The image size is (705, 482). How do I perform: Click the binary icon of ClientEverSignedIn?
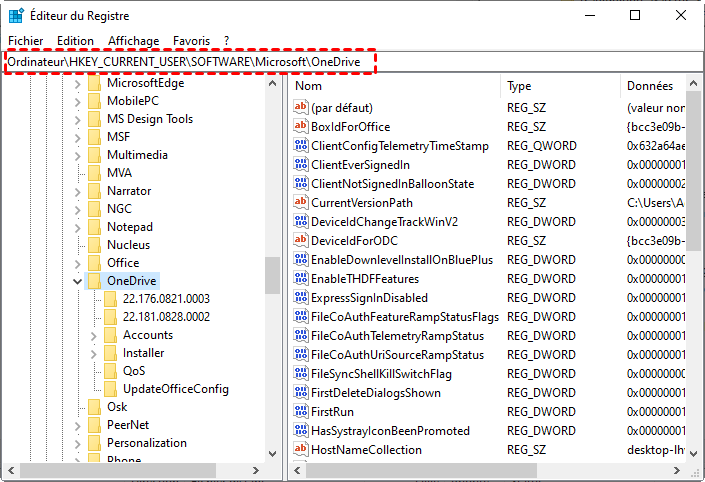click(300, 164)
